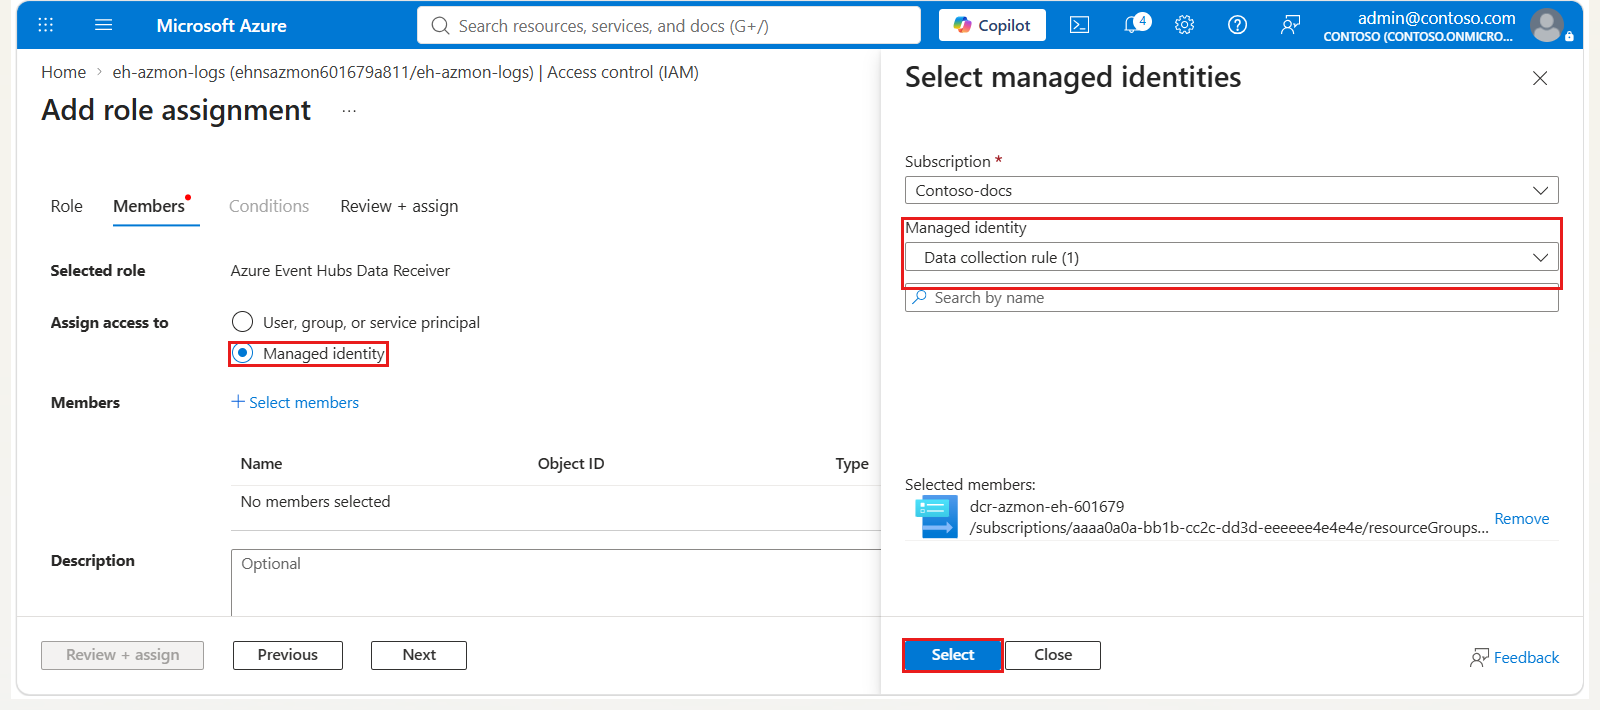
Task: Click the Name column header
Action: tap(261, 464)
